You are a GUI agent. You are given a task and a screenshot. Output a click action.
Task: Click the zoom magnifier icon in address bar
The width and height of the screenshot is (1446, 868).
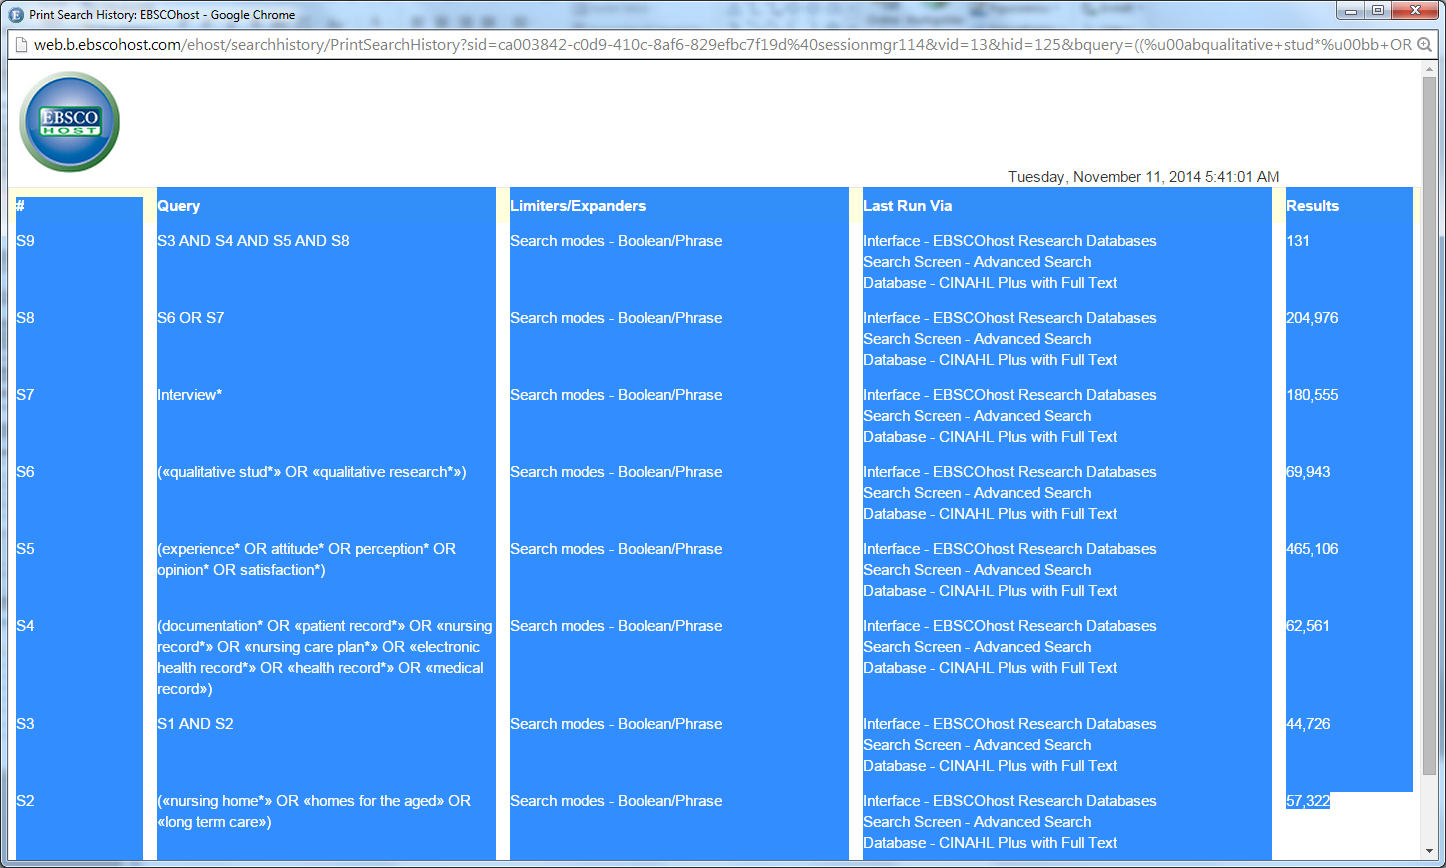(x=1425, y=45)
